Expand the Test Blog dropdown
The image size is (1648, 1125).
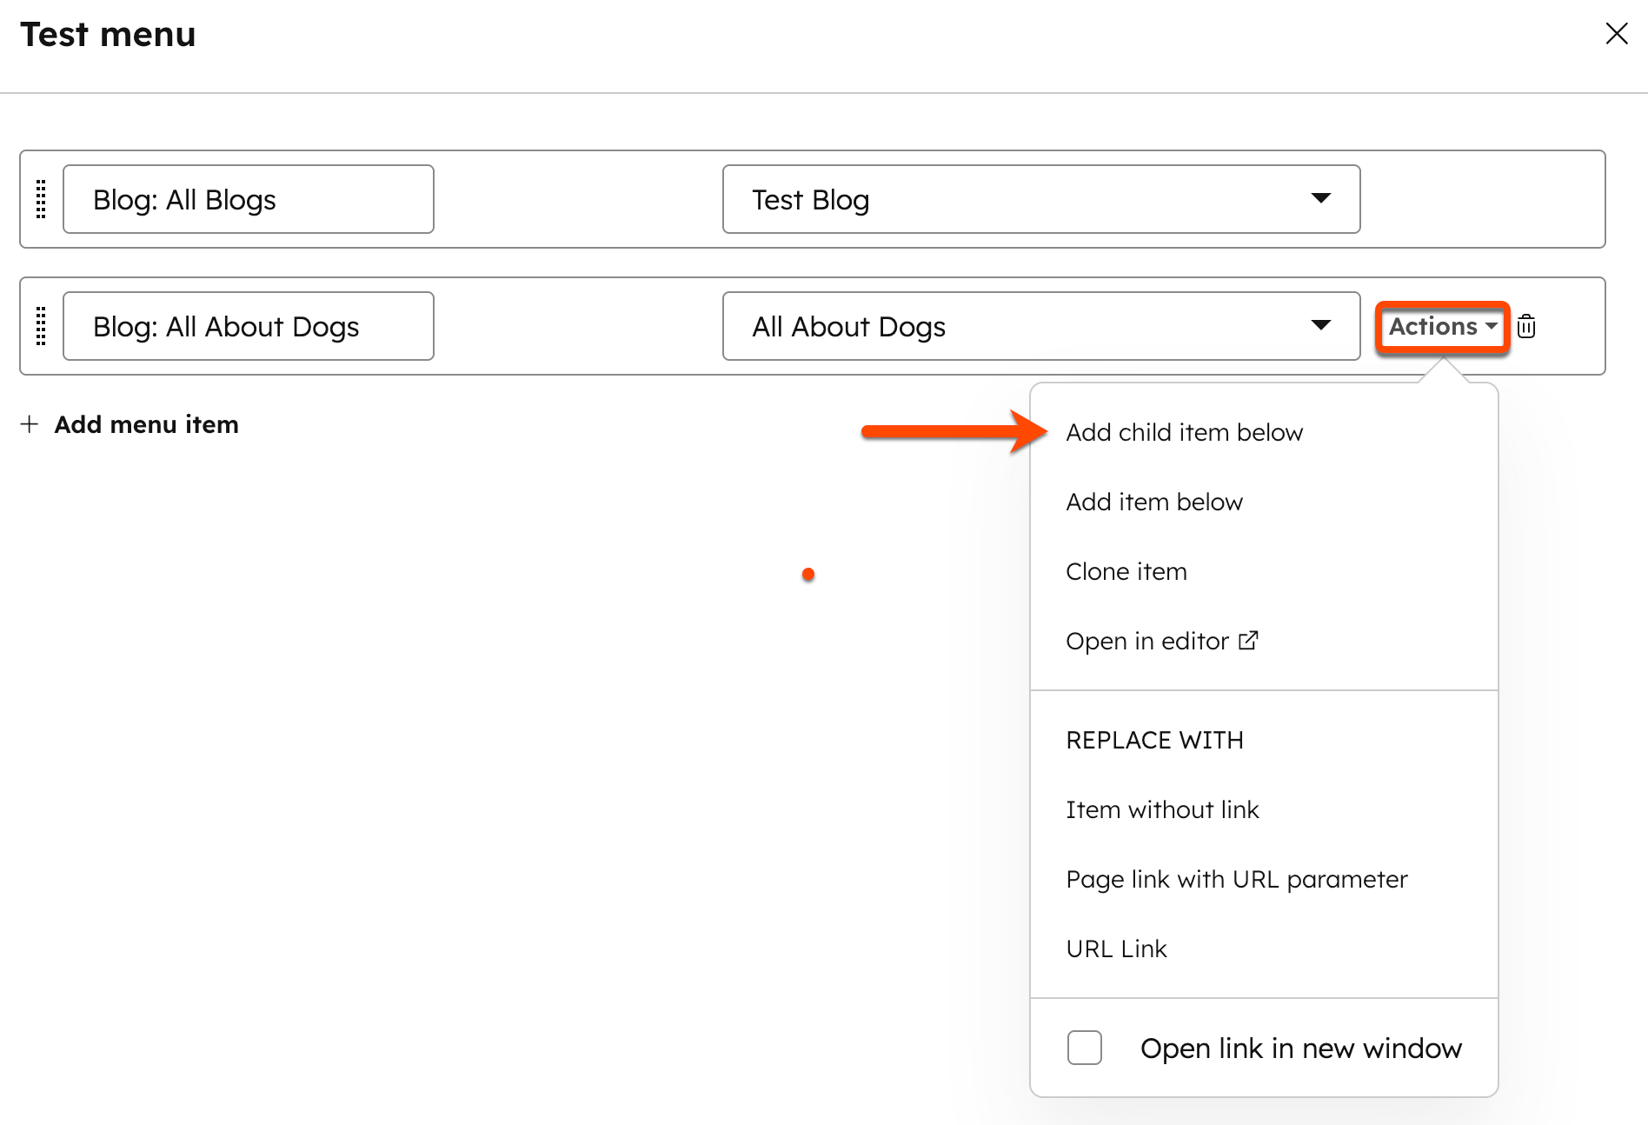click(1320, 199)
